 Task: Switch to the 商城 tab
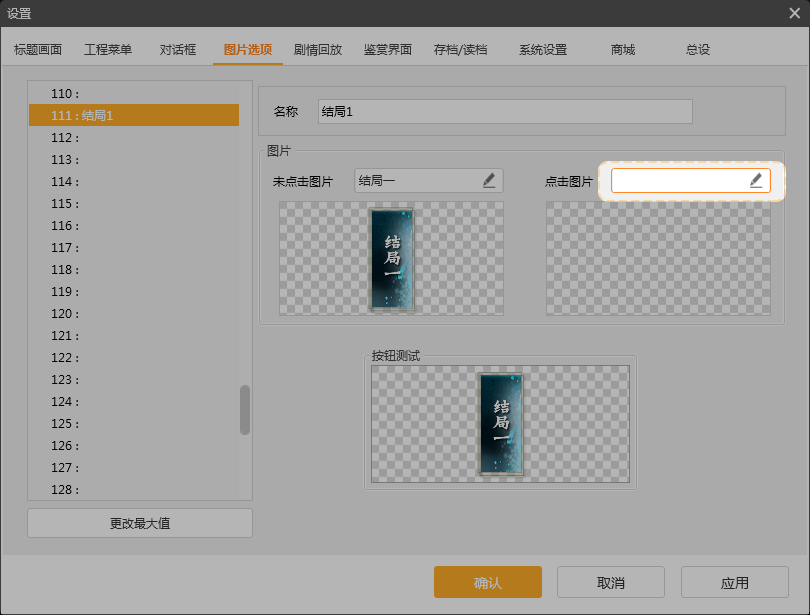(622, 48)
